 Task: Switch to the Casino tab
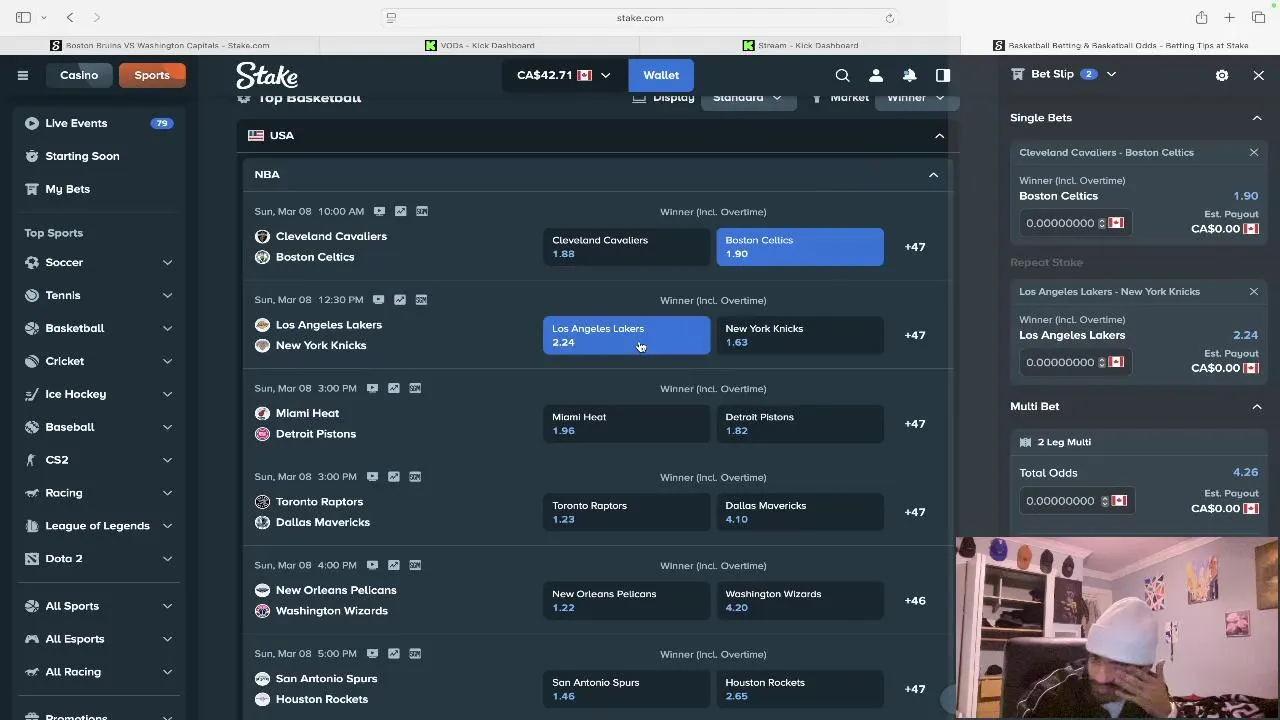(x=79, y=75)
